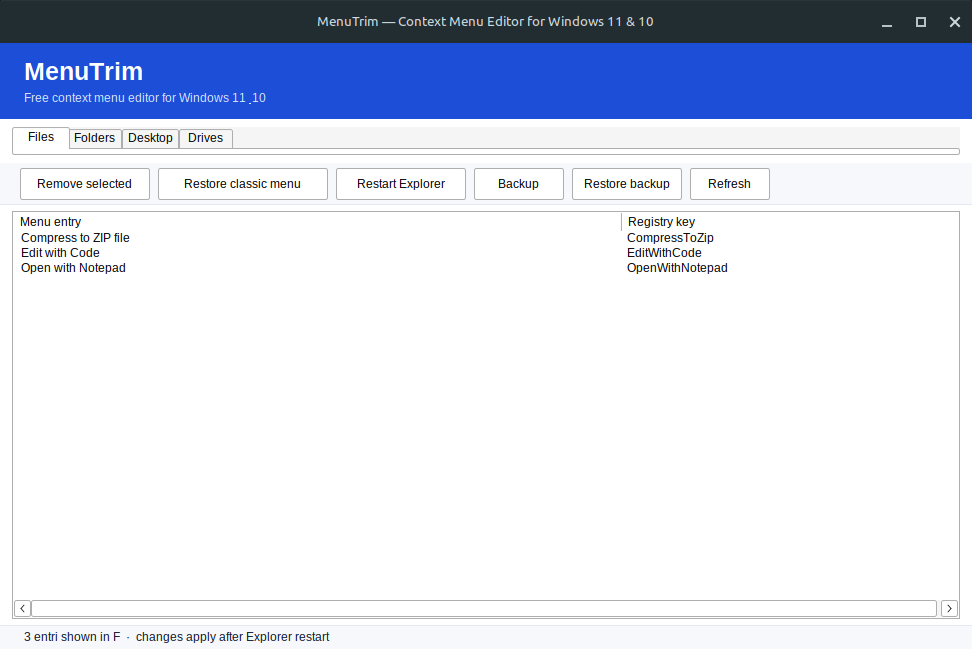Image resolution: width=972 pixels, height=649 pixels.
Task: Click the horizontal scrollbar right arrow
Action: (949, 609)
